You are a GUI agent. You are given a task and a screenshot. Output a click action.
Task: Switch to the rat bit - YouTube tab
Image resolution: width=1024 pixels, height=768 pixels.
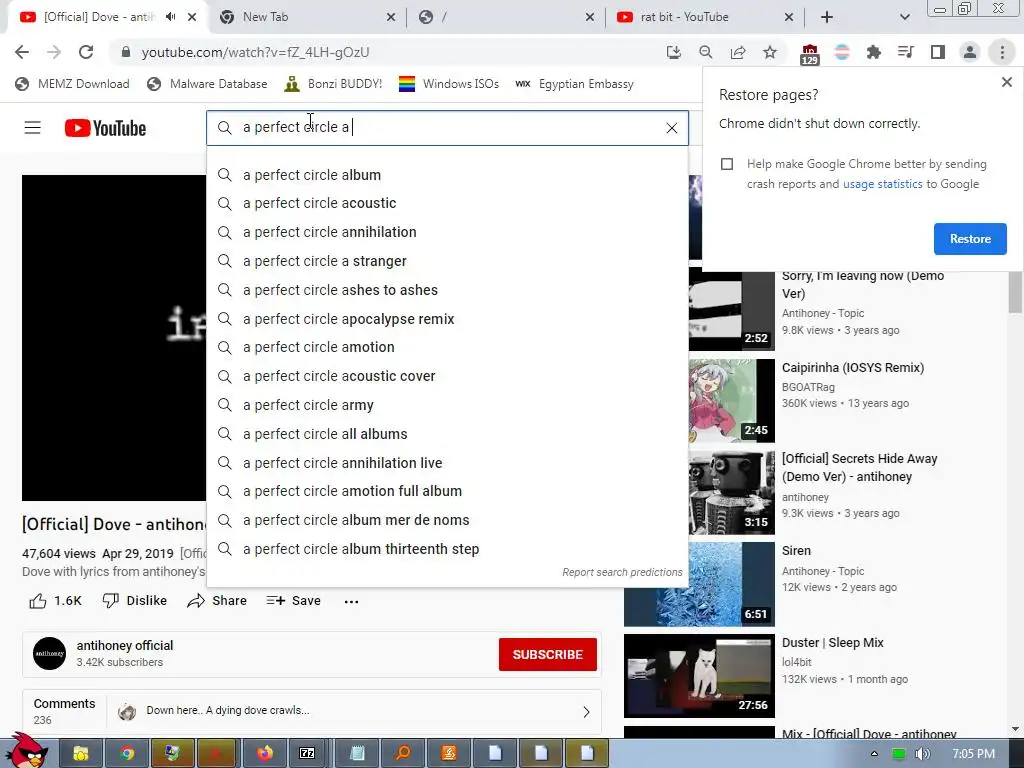(x=705, y=17)
